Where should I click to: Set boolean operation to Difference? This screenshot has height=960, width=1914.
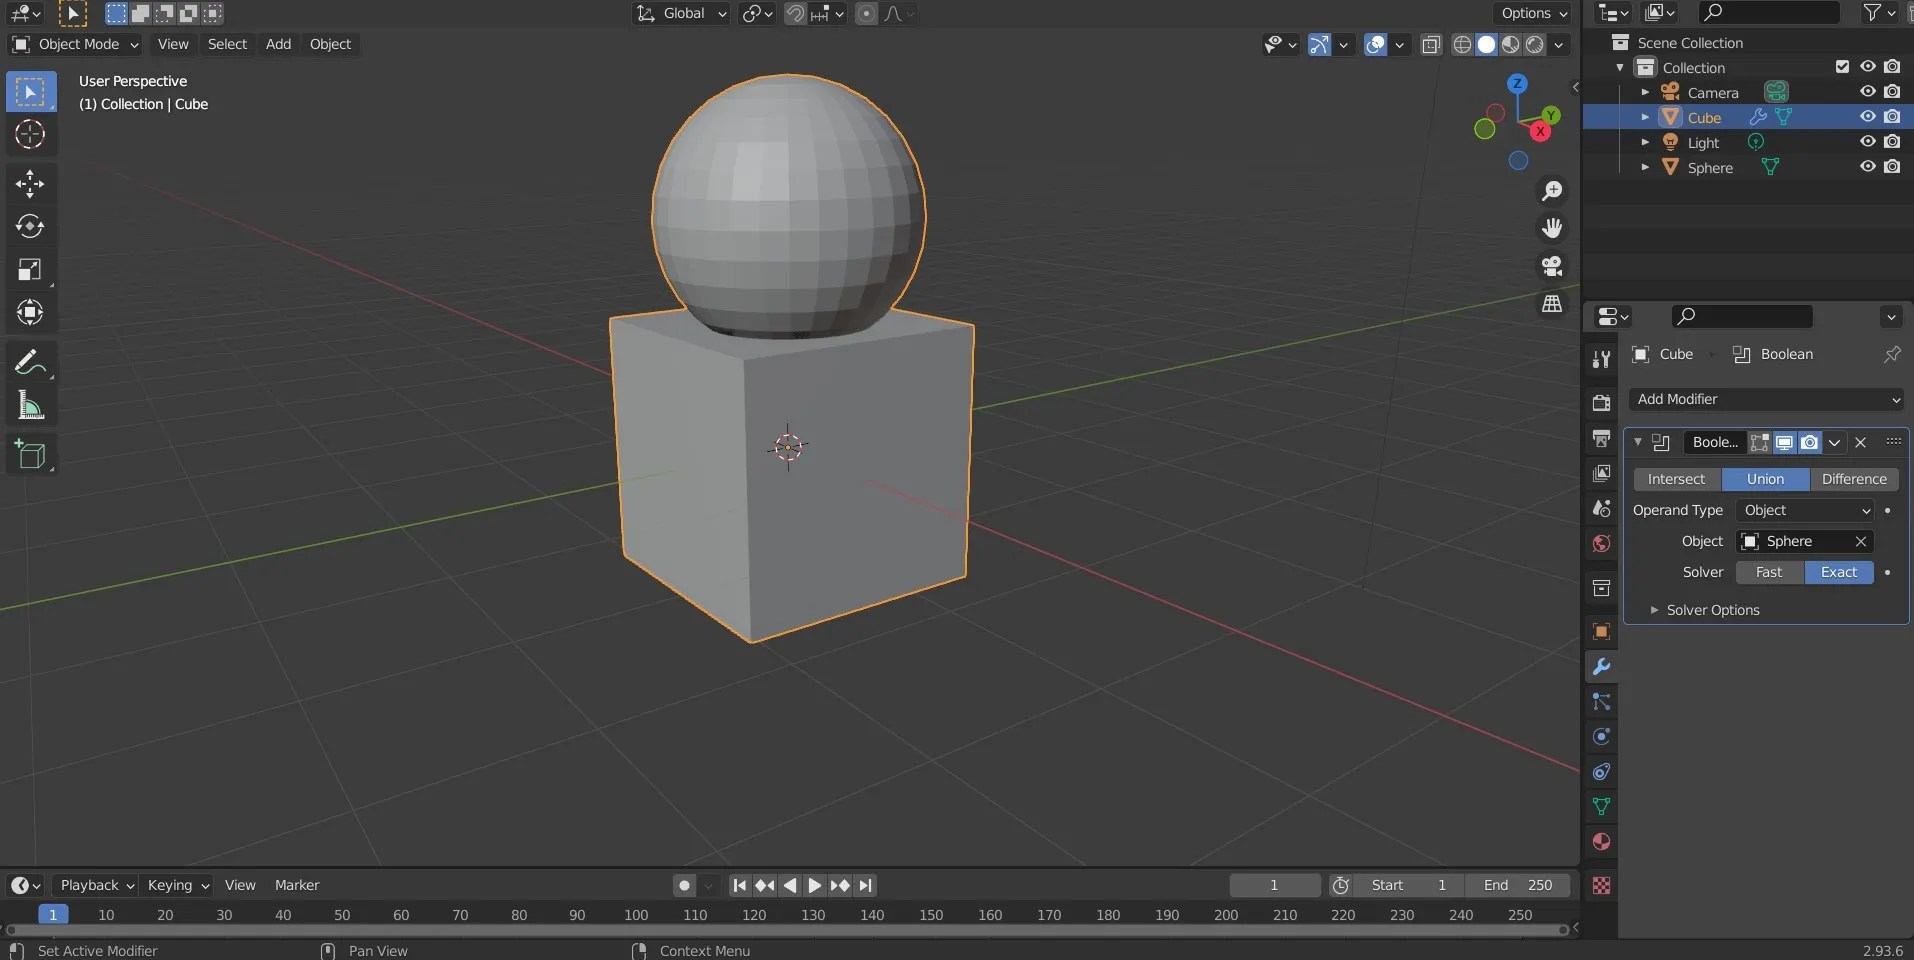click(1853, 479)
